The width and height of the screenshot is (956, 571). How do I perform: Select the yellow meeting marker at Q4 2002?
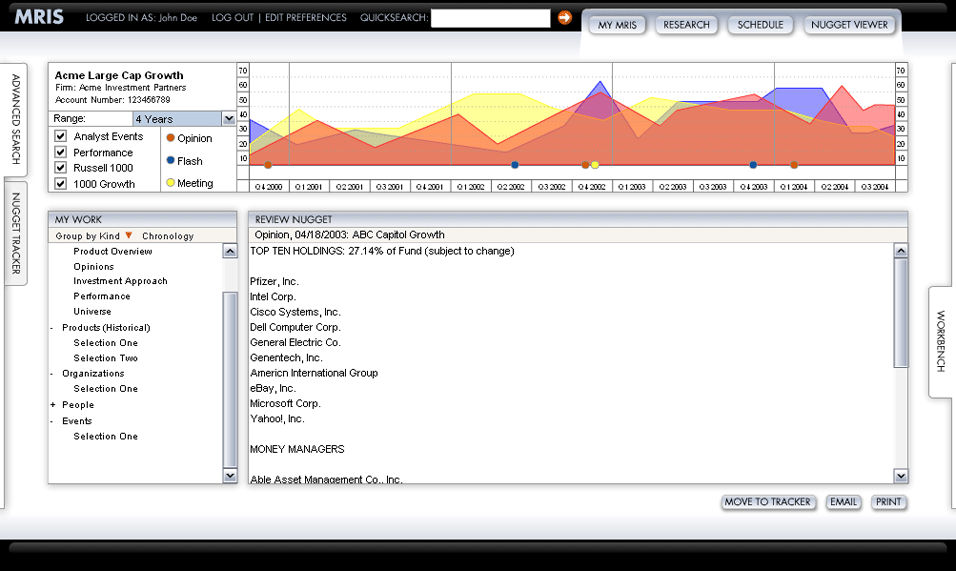pos(595,165)
